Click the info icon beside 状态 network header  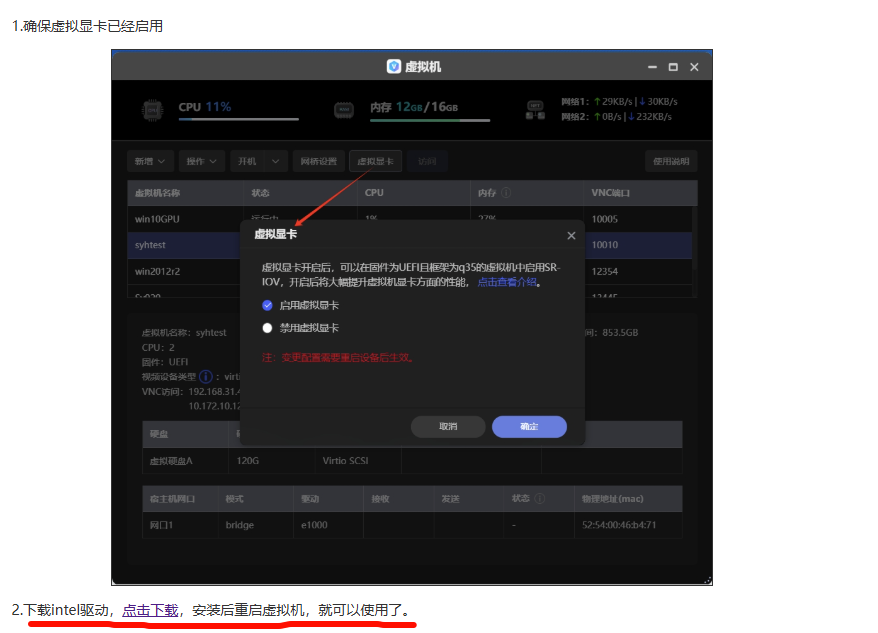pyautogui.click(x=540, y=499)
